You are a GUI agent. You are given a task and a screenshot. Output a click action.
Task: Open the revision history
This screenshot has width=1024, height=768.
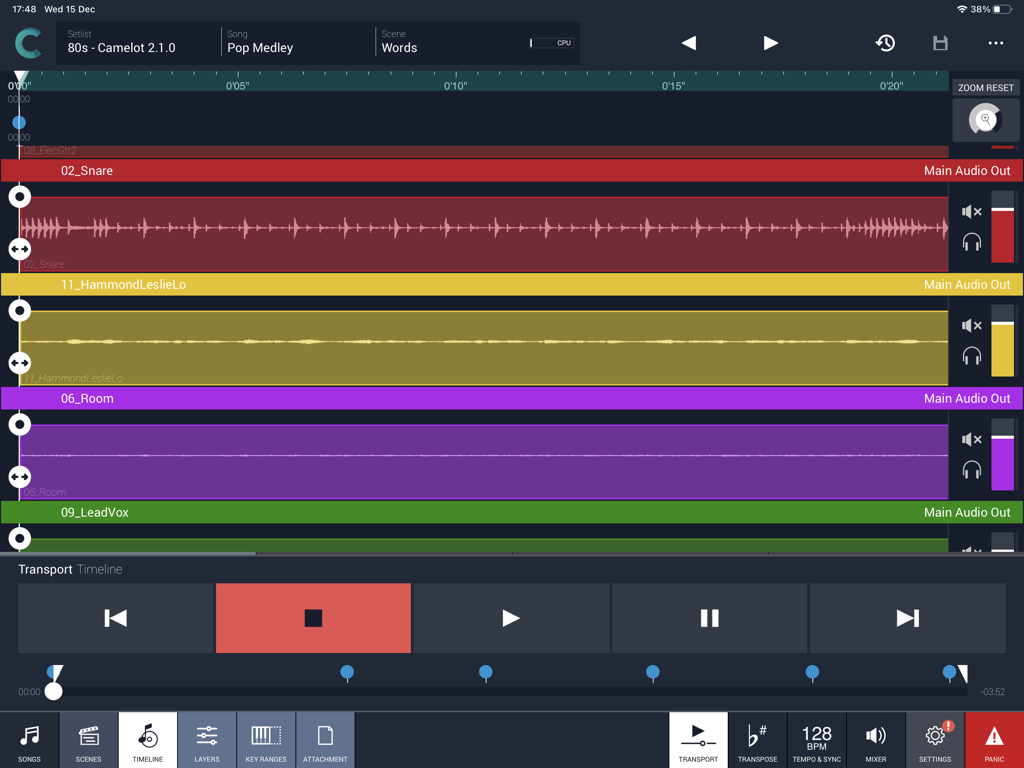(885, 43)
